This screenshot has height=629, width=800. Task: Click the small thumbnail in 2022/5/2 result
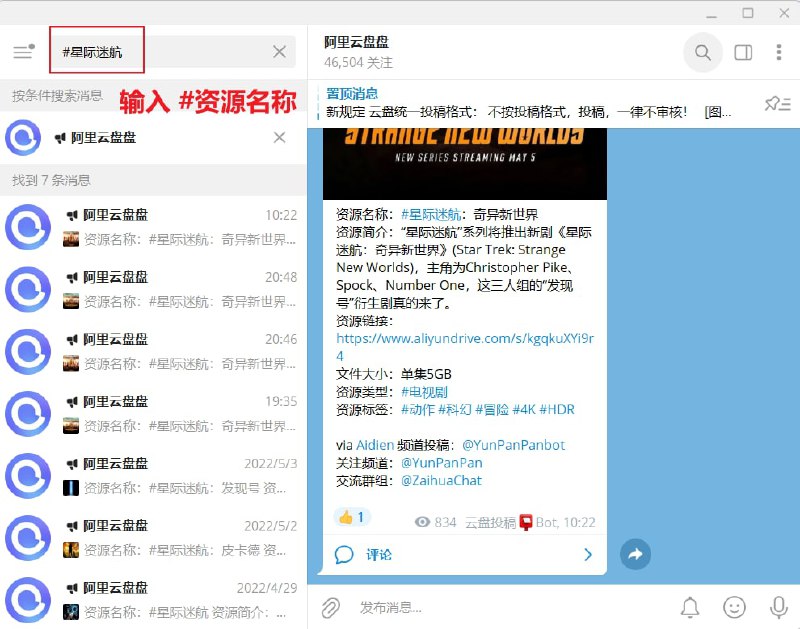click(71, 550)
